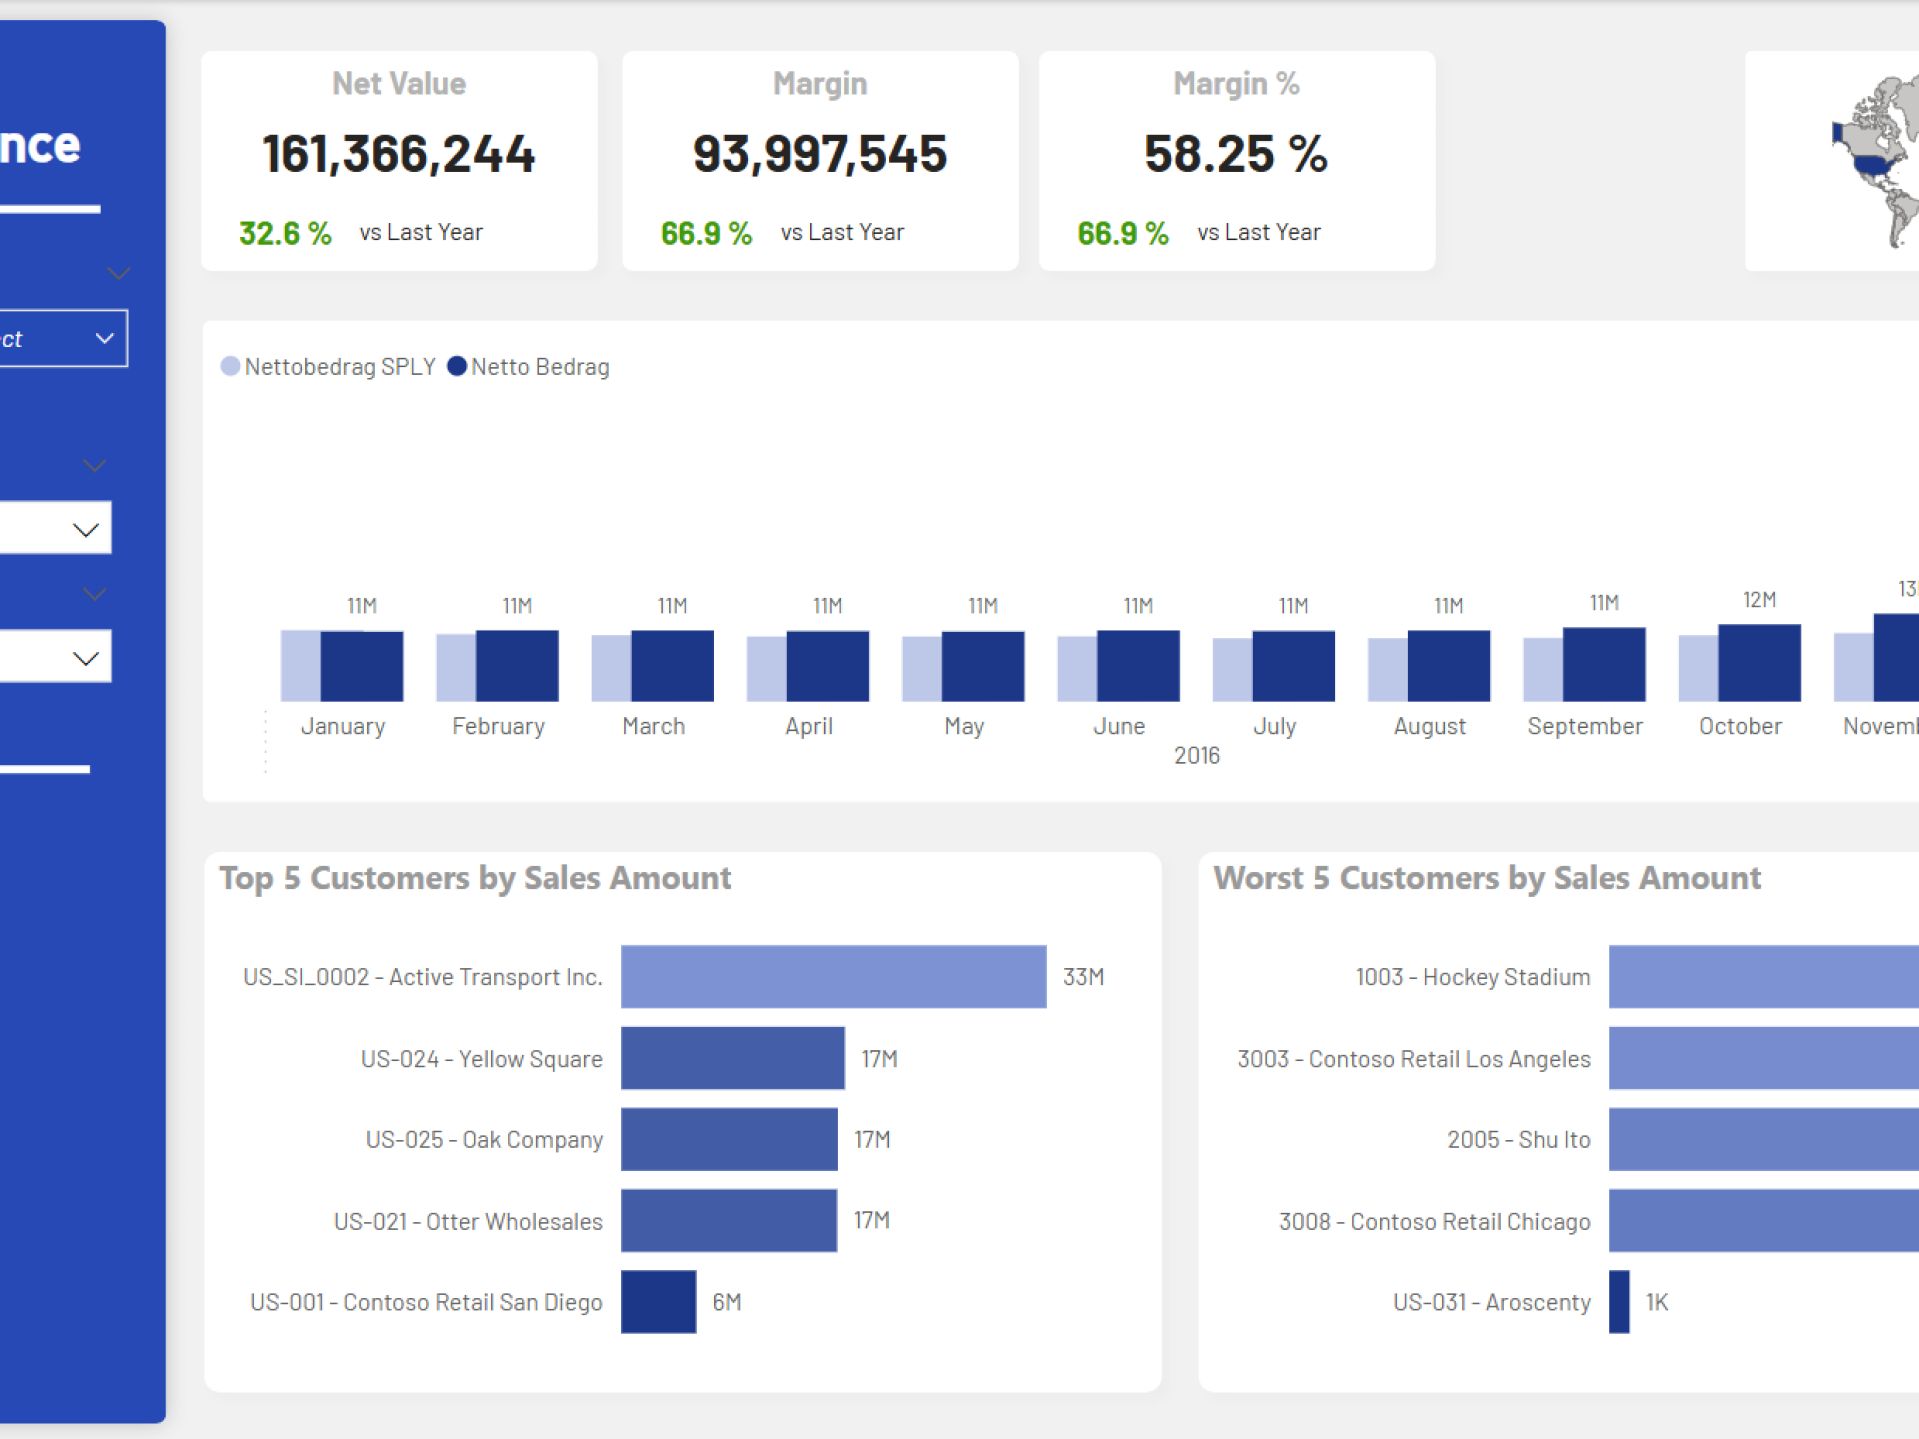
Task: Click the dark January Netto Bedrag column
Action: pyautogui.click(x=362, y=666)
